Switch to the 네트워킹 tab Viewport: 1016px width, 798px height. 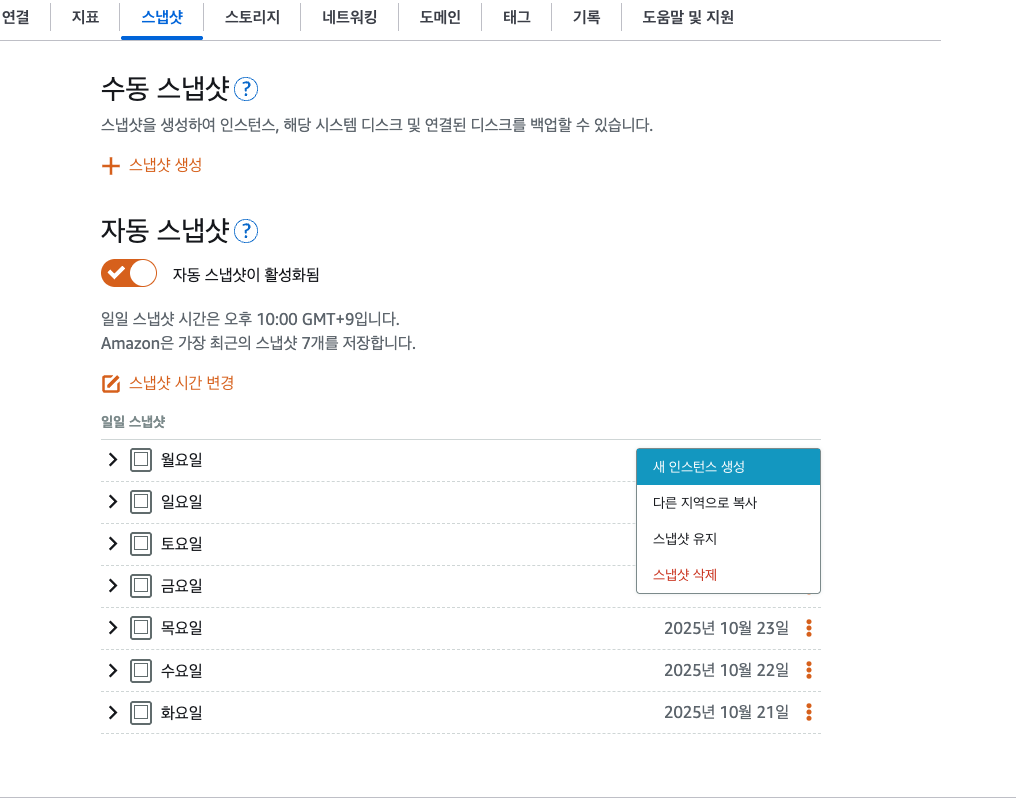coord(350,17)
